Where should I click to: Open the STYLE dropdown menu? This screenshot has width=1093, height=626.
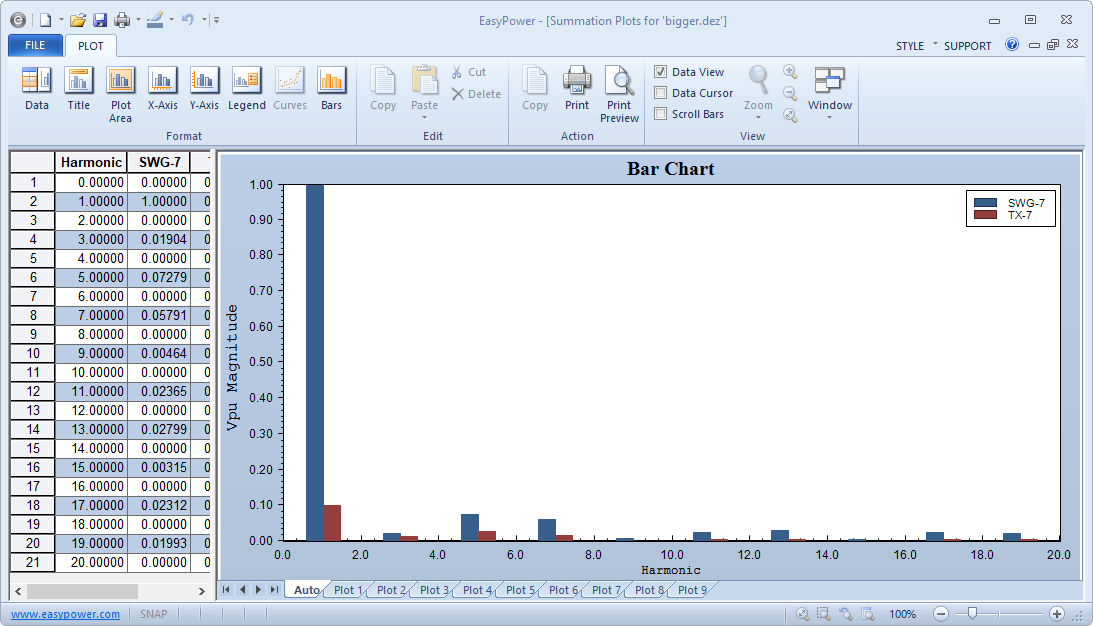pos(910,46)
